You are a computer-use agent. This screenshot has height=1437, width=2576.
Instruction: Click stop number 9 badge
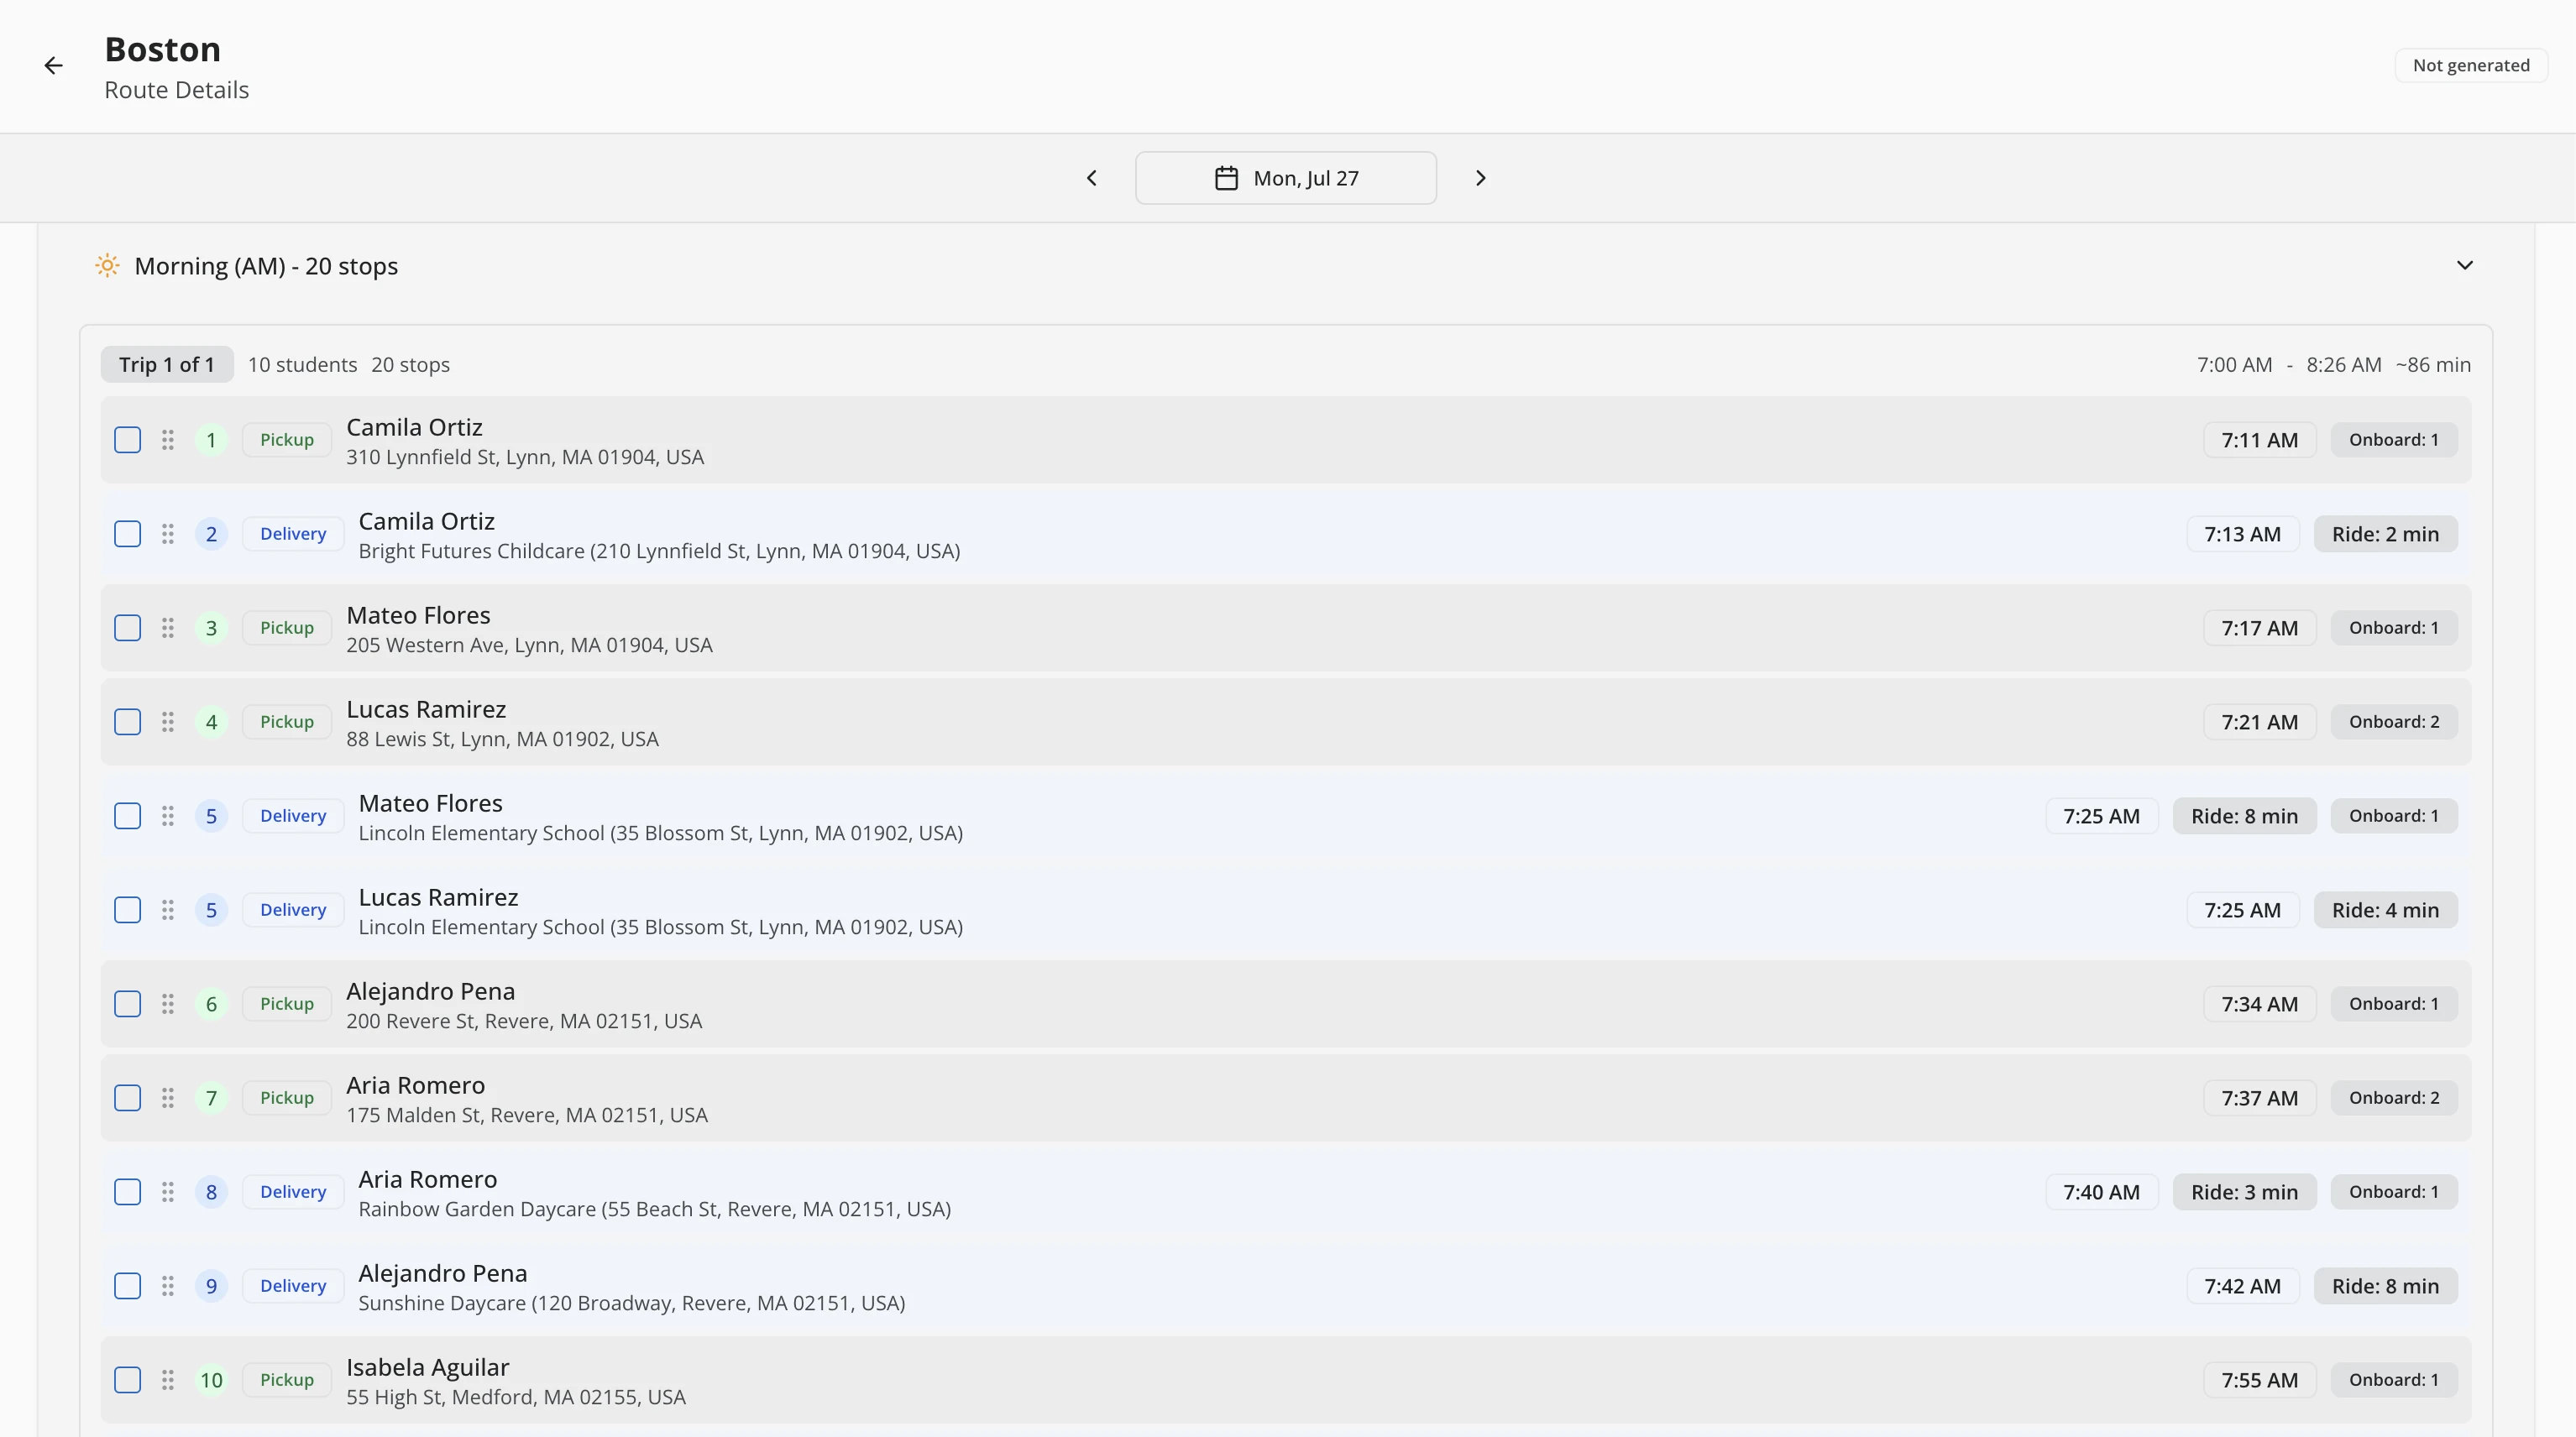pos(211,1286)
